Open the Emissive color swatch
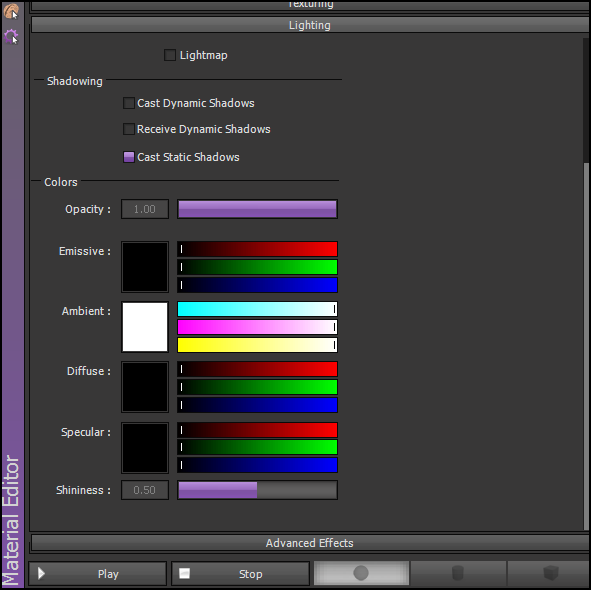This screenshot has height=590, width=591. click(145, 267)
